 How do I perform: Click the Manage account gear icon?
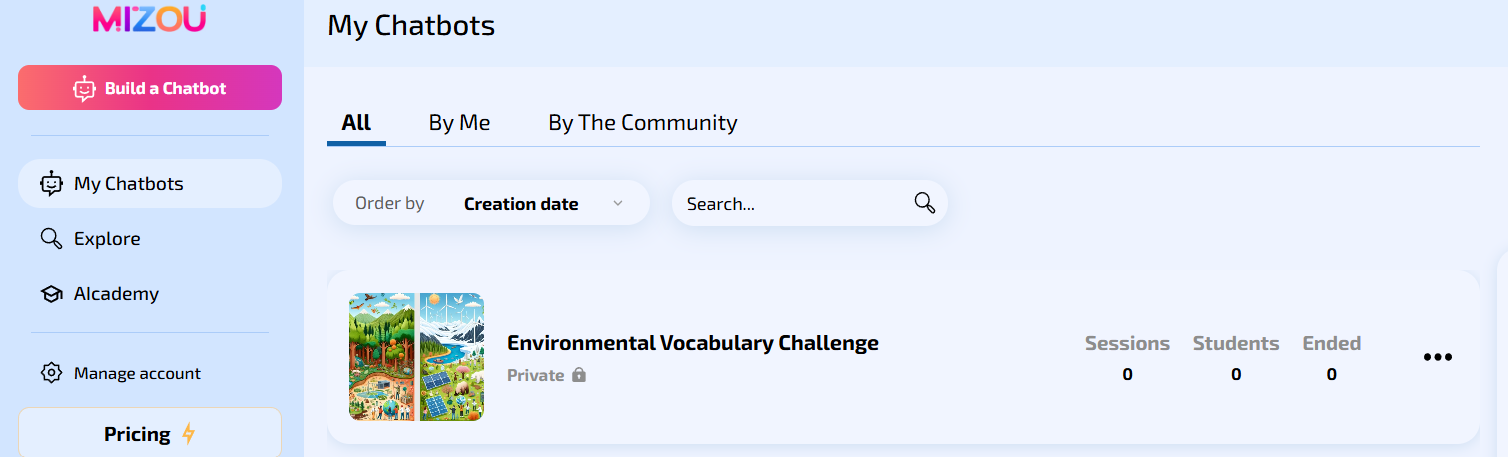coord(51,373)
